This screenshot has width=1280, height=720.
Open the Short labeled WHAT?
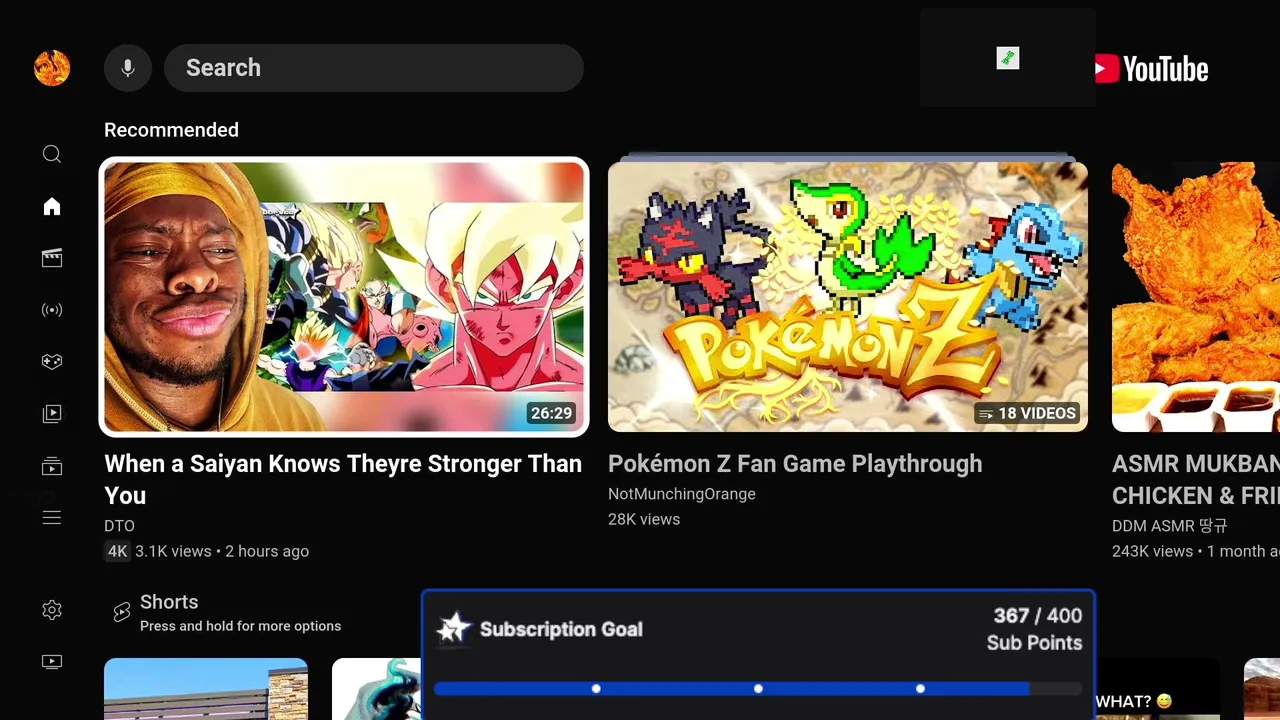click(1158, 689)
